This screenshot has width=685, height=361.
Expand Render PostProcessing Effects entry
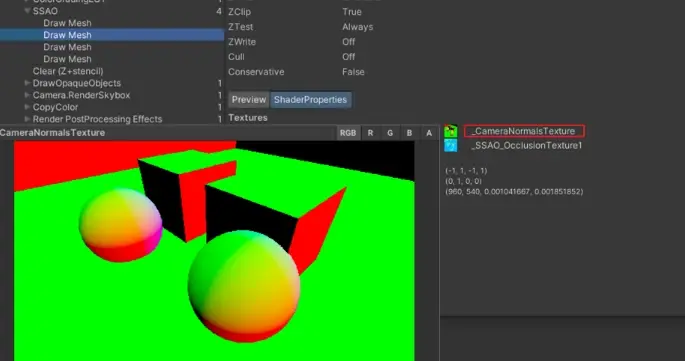27,119
